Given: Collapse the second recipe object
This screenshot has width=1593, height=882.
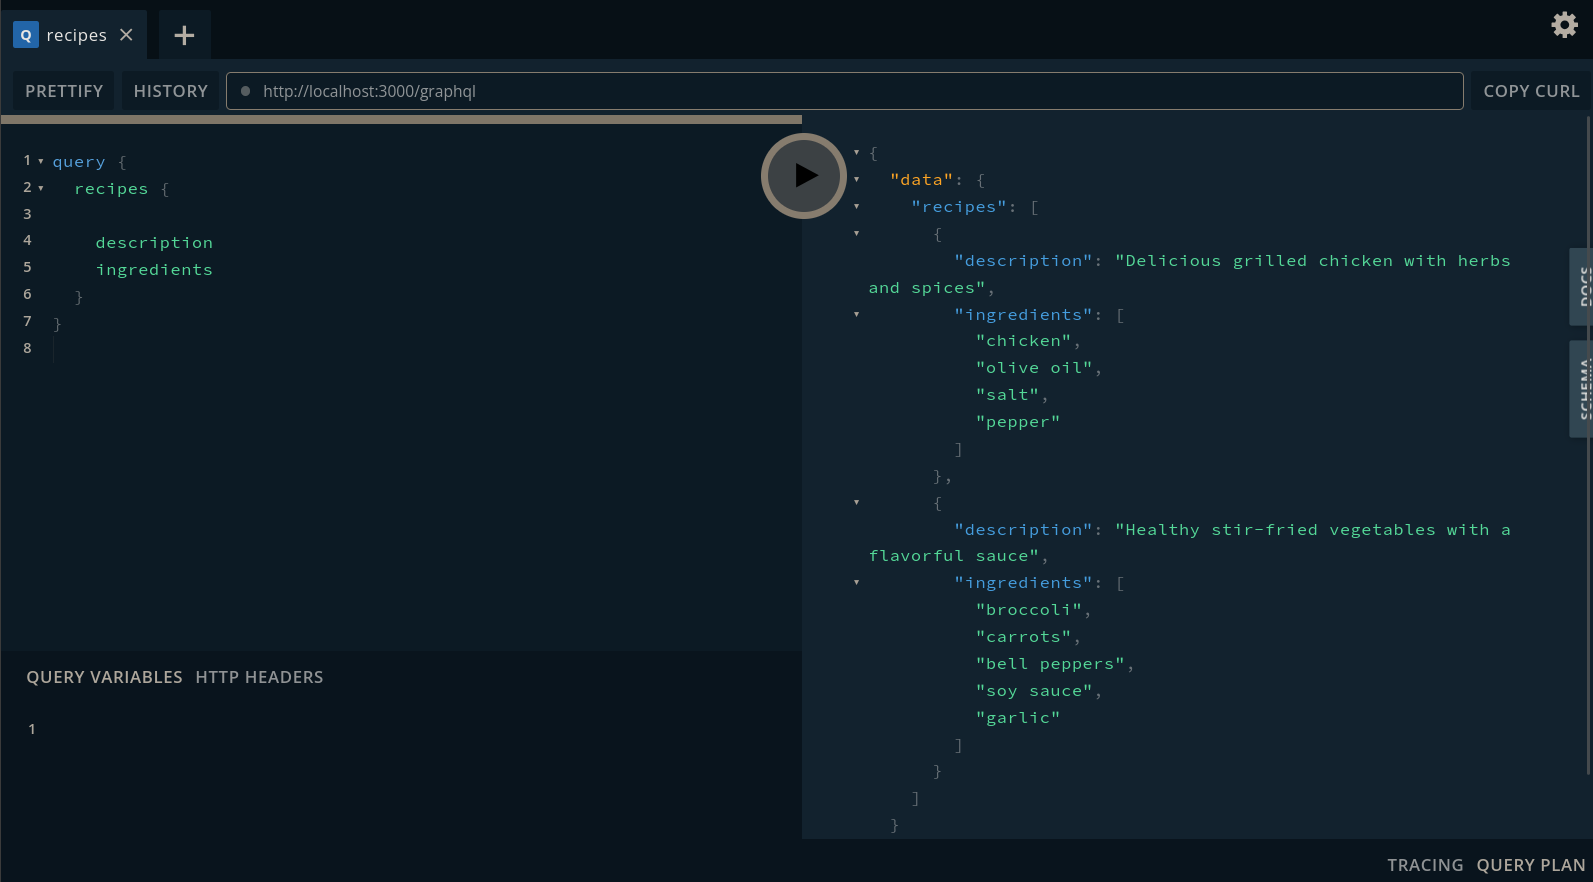Looking at the screenshot, I should click(x=857, y=503).
